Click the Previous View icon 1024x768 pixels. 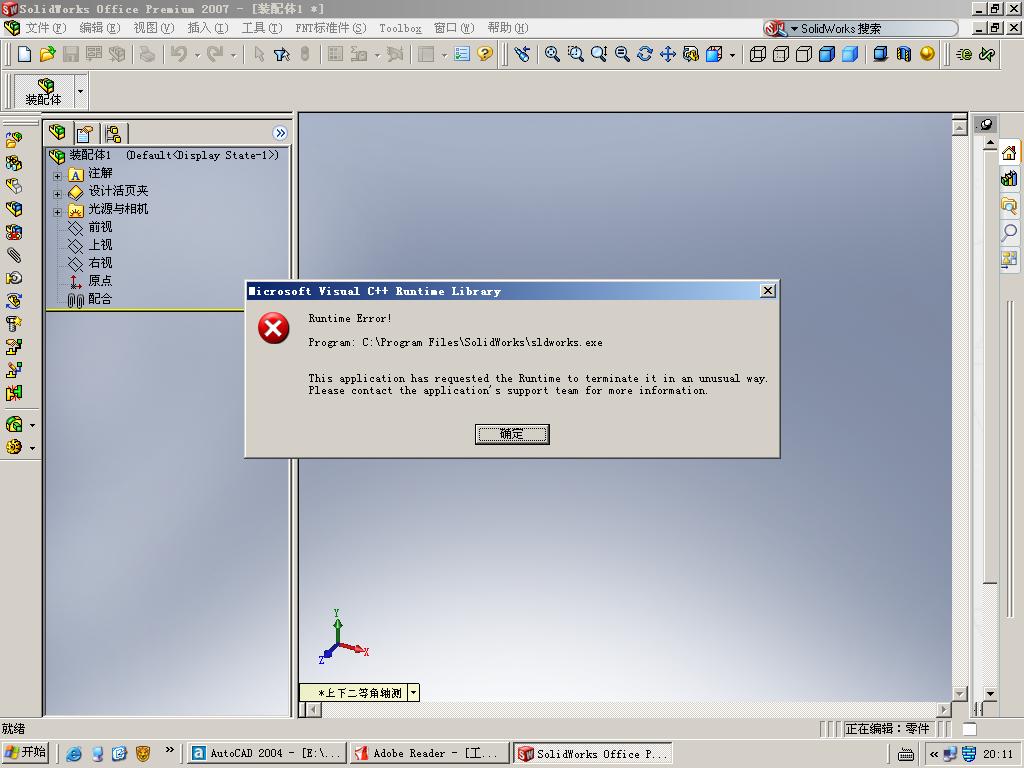[x=522, y=54]
